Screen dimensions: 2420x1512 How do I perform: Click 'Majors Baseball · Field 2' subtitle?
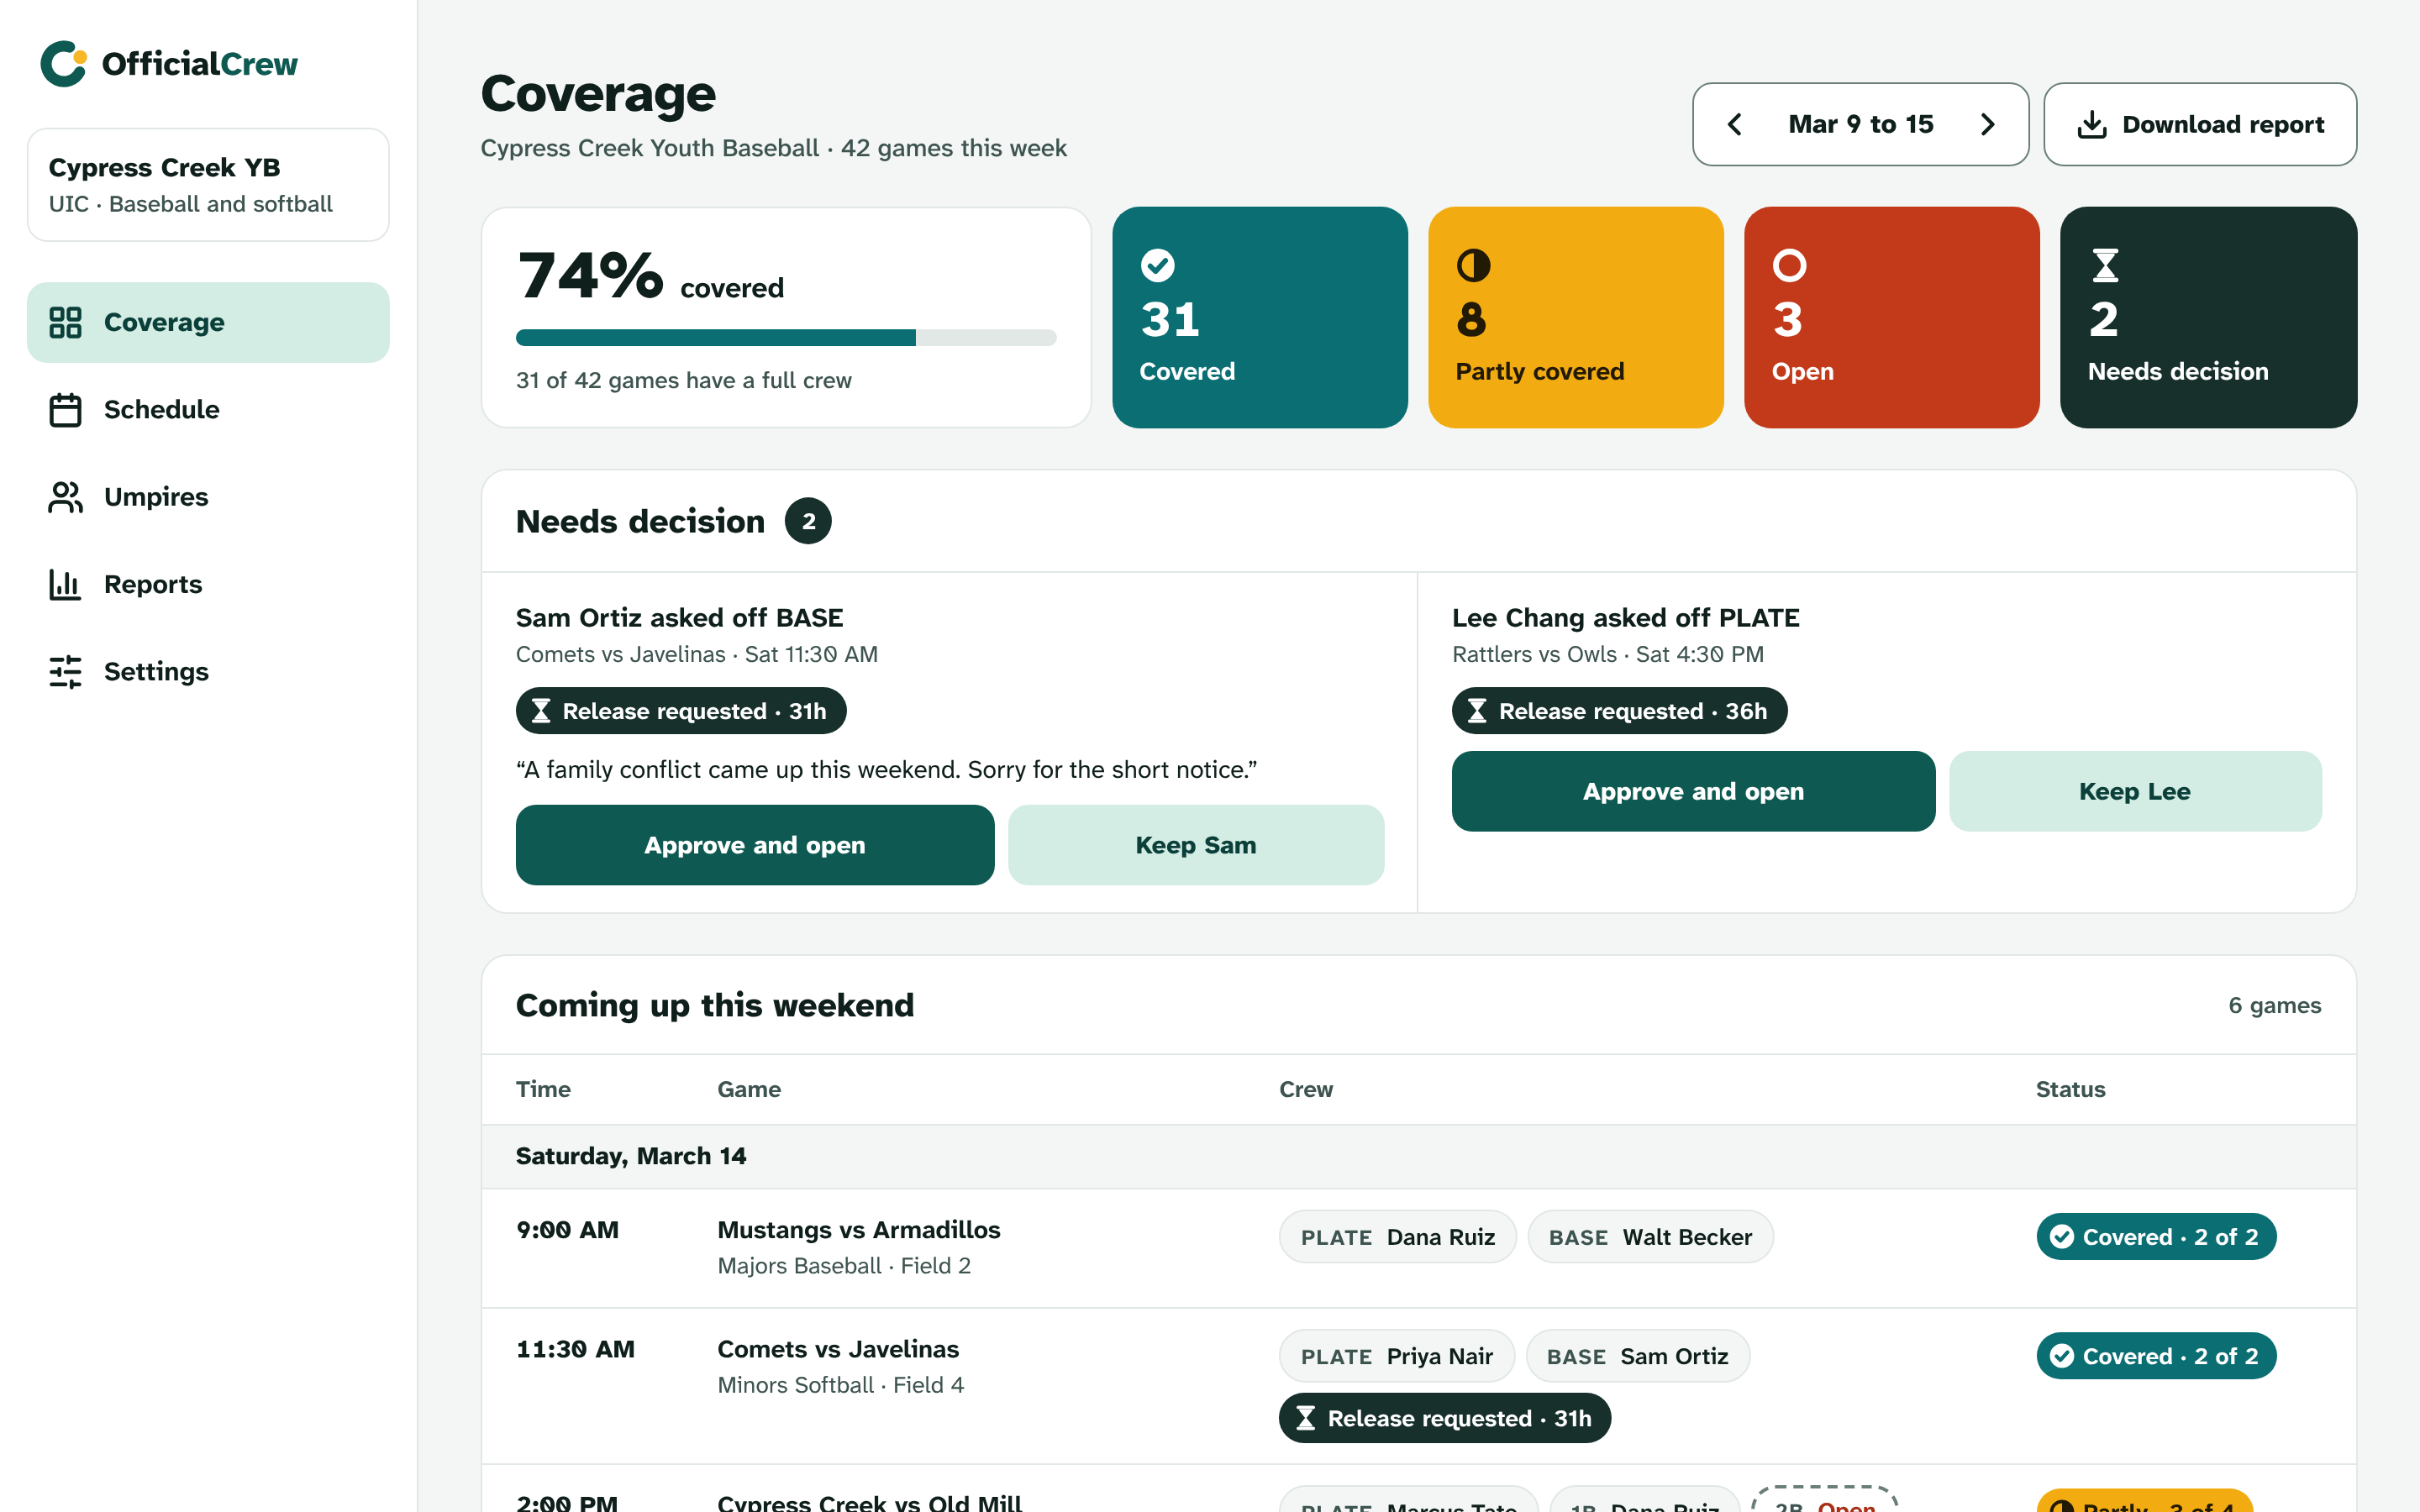[844, 1266]
